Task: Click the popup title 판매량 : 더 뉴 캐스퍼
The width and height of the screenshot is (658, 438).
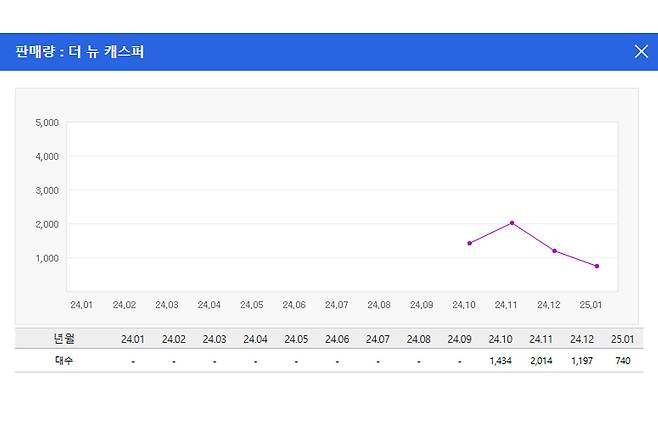Action: coord(80,52)
